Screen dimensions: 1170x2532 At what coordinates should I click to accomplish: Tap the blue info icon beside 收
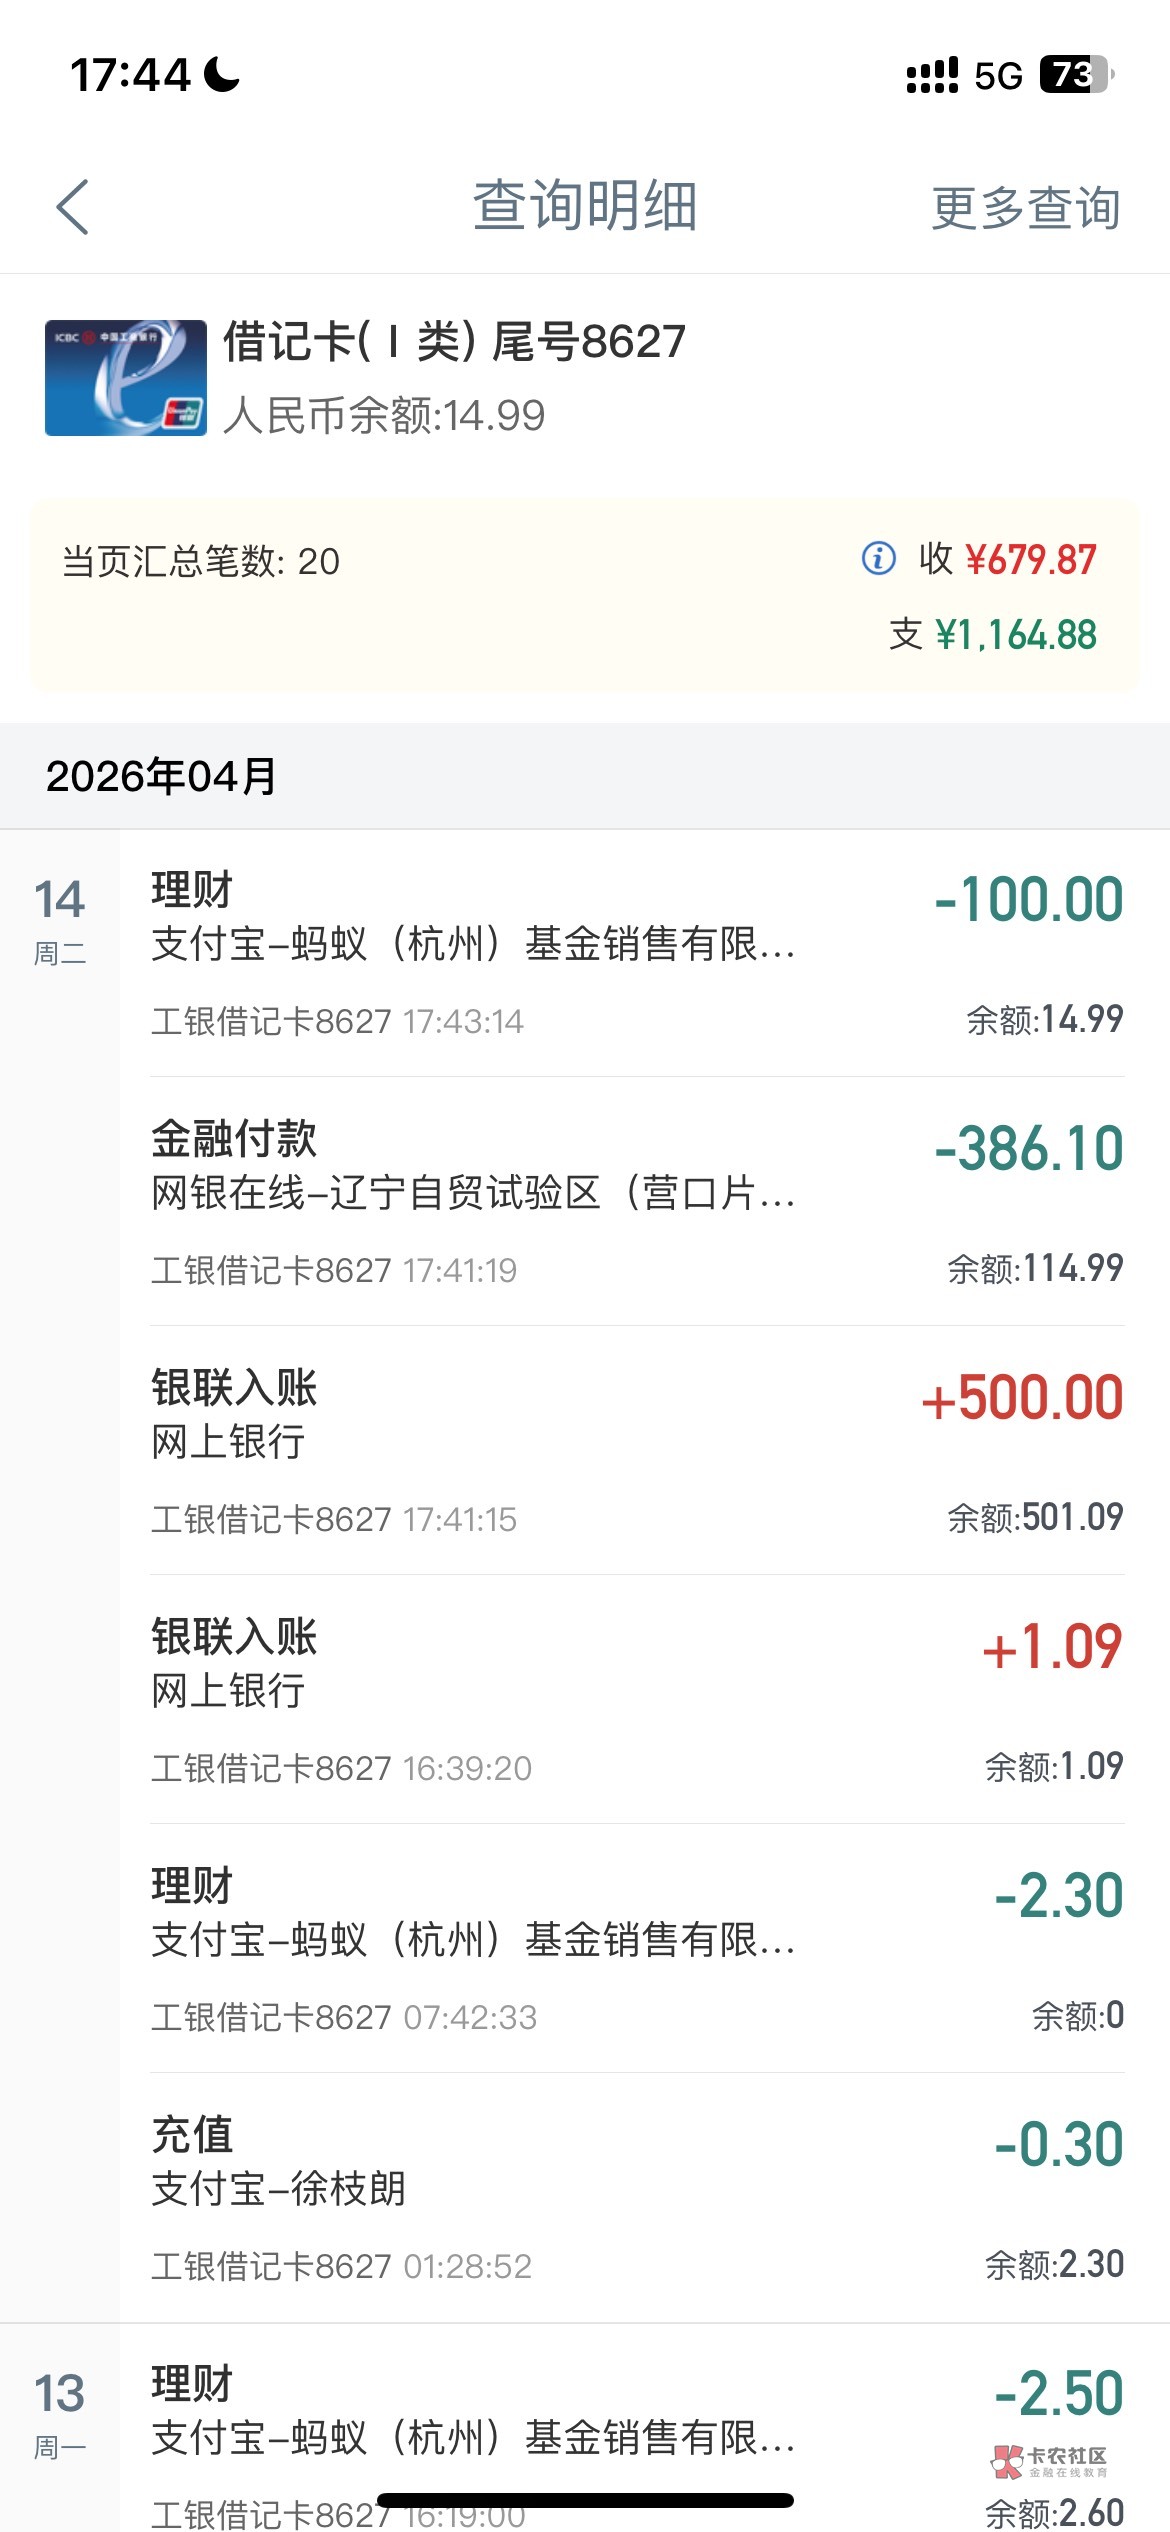878,558
